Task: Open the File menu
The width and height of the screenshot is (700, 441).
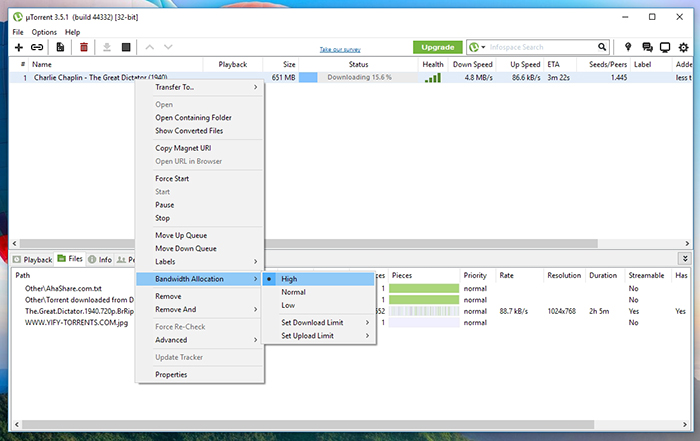Action: (18, 32)
